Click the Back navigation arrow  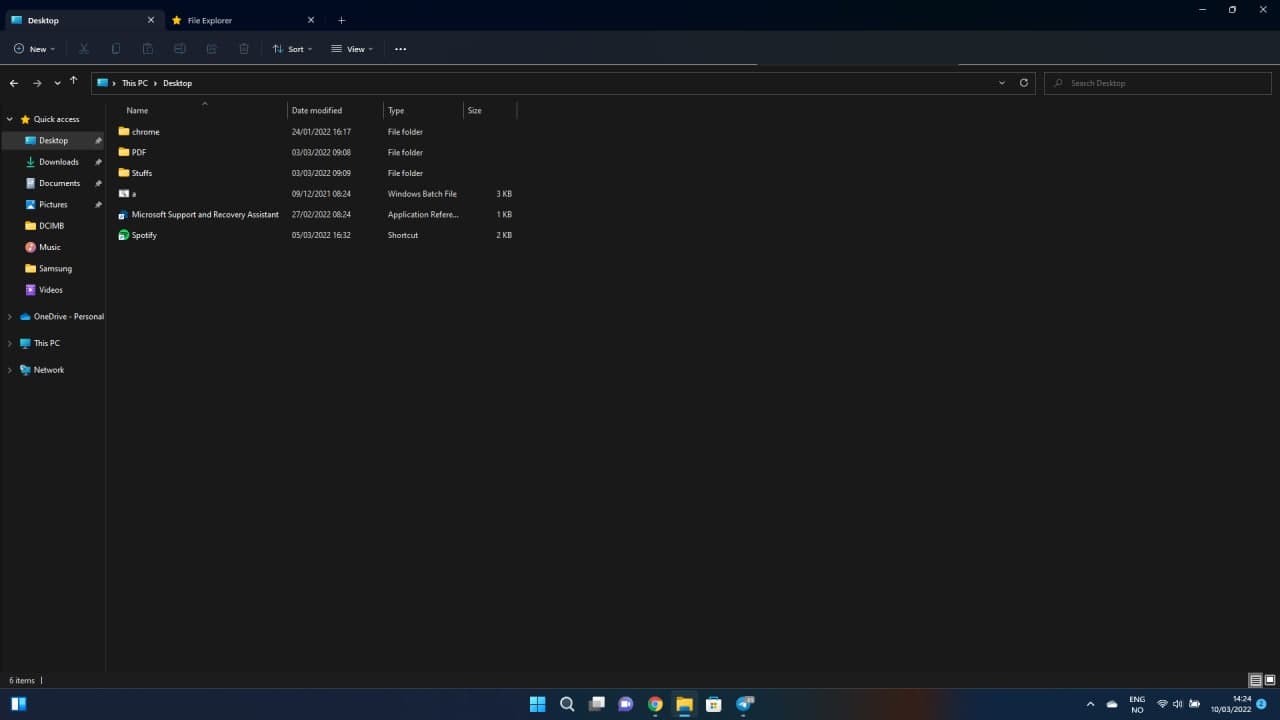coord(14,83)
